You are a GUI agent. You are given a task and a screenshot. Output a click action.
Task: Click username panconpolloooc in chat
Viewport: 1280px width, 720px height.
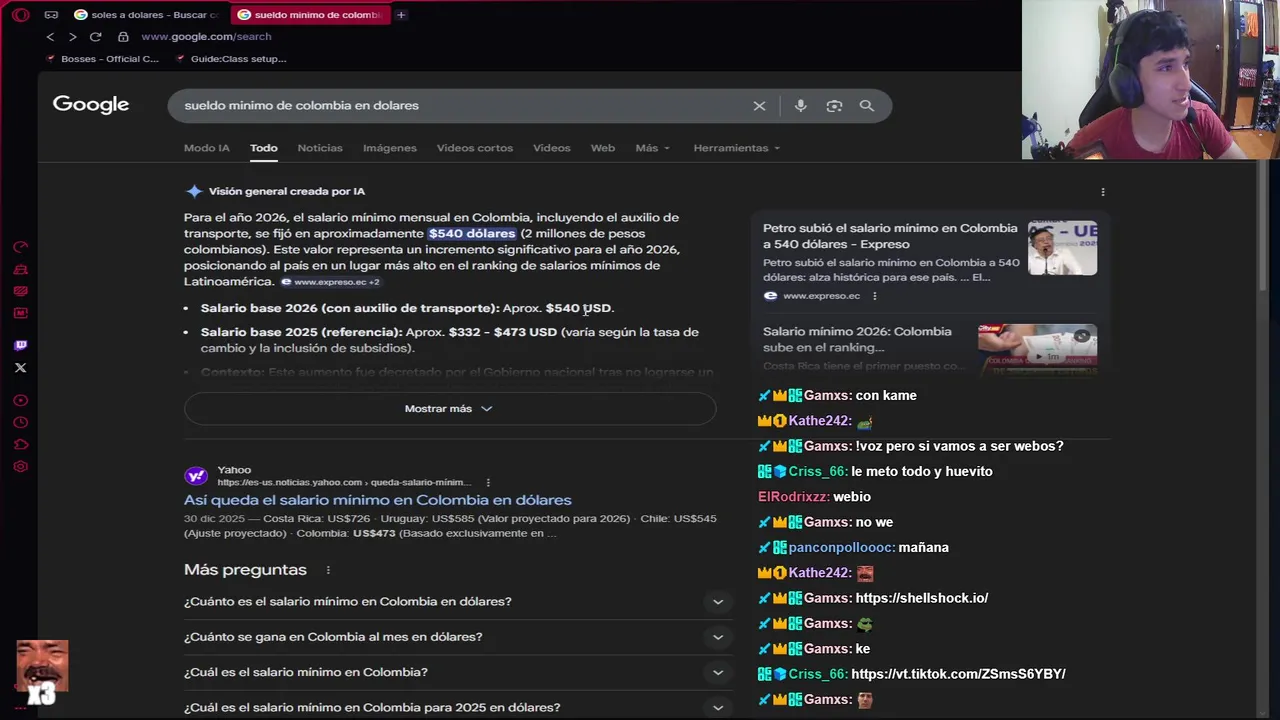[841, 548]
